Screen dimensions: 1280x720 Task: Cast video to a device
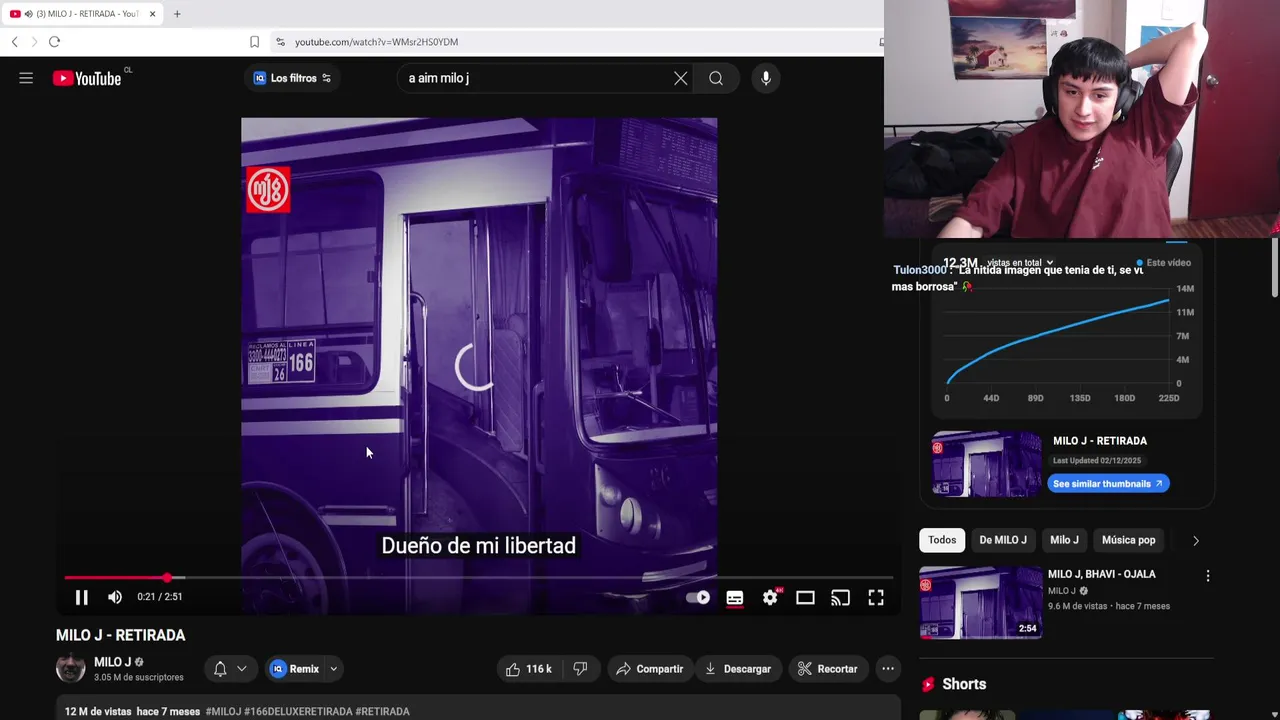tap(841, 598)
